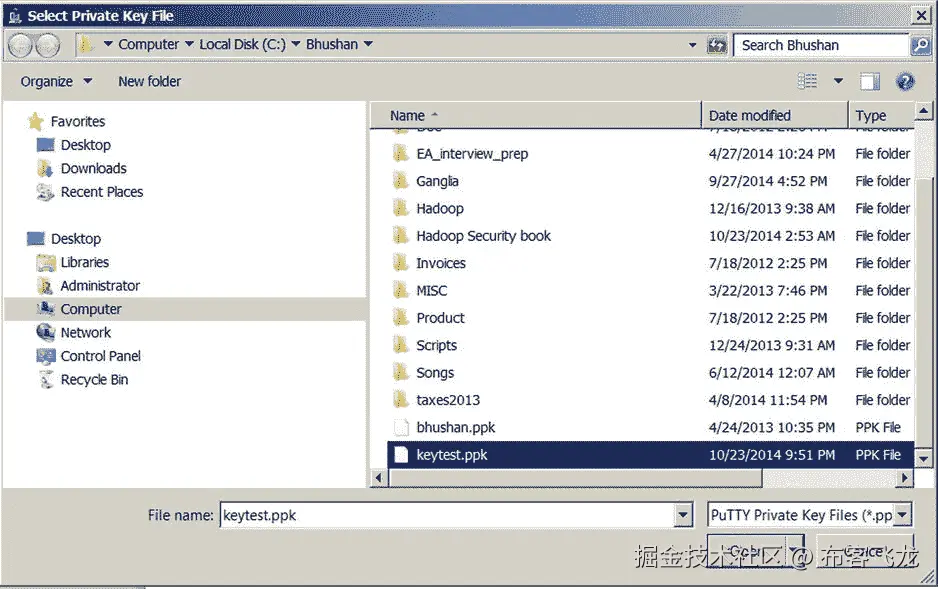Click in the File name text field

pyautogui.click(x=447, y=515)
